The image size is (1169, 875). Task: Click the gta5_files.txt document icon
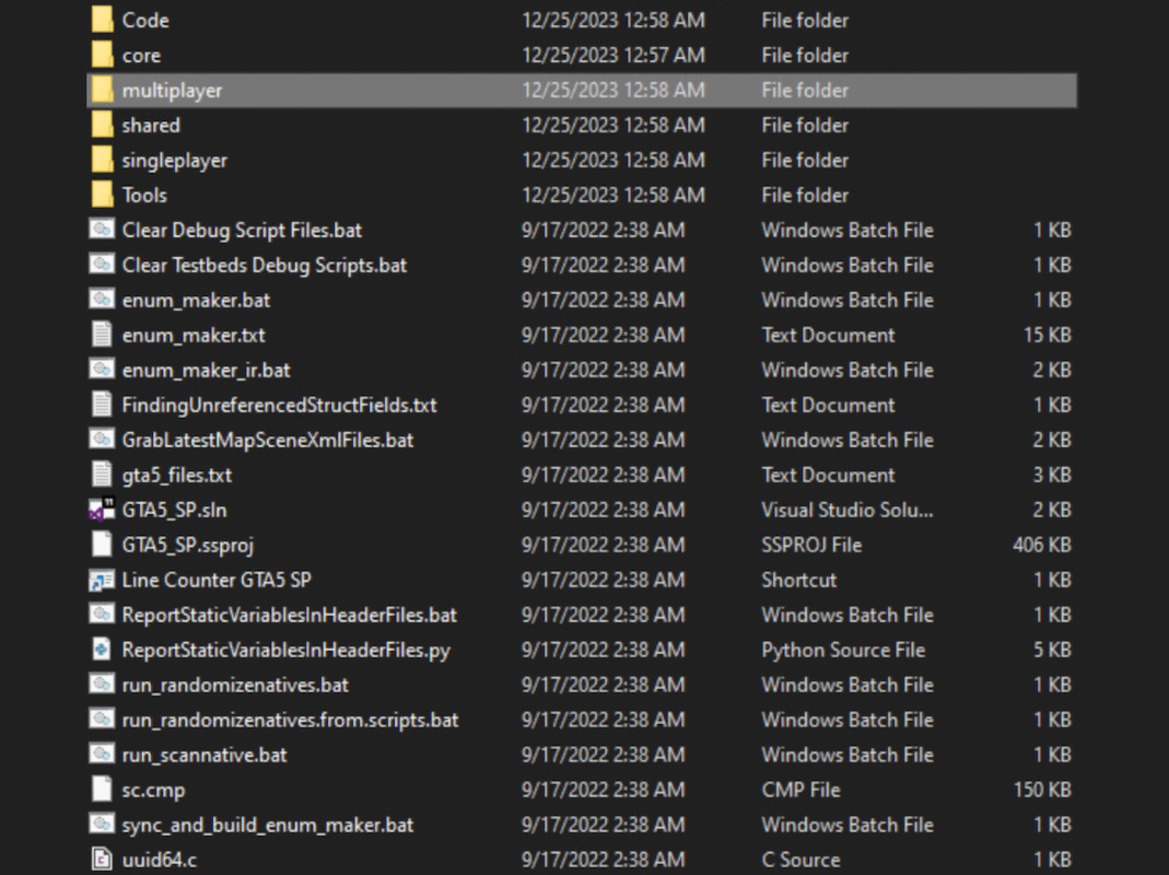point(101,475)
